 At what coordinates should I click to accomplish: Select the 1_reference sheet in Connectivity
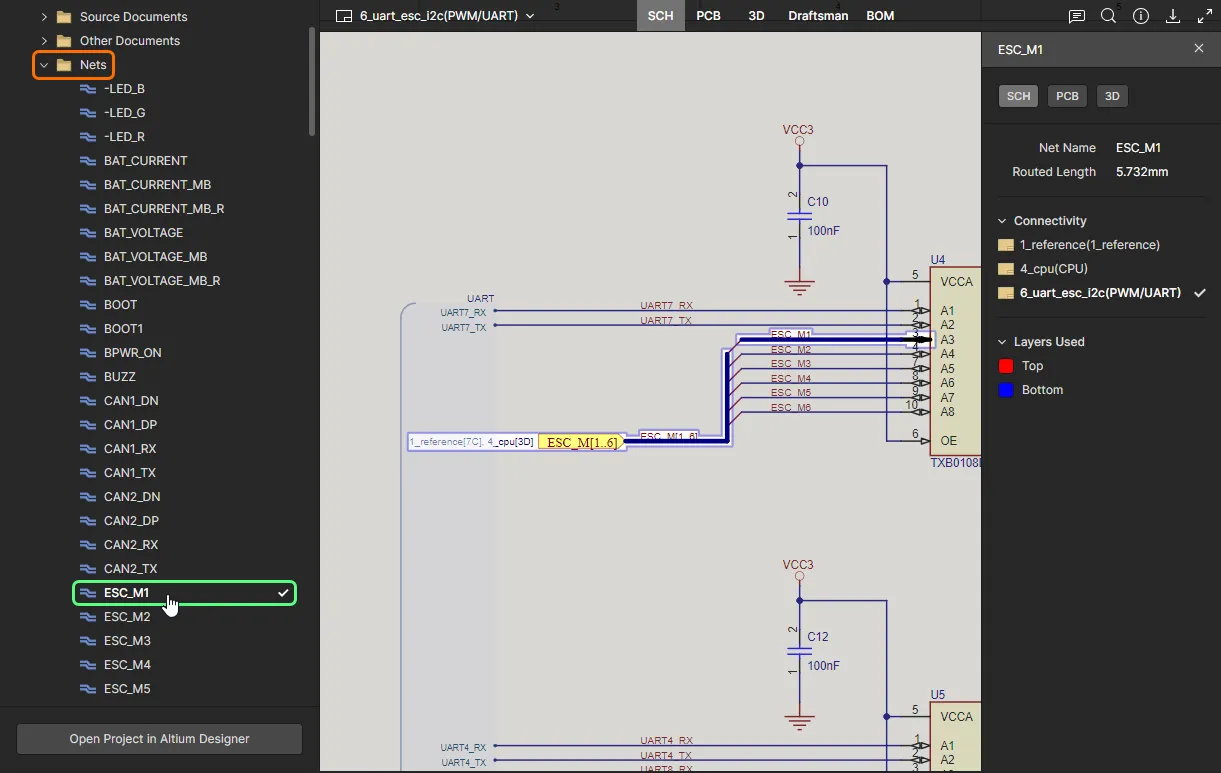click(x=1088, y=245)
